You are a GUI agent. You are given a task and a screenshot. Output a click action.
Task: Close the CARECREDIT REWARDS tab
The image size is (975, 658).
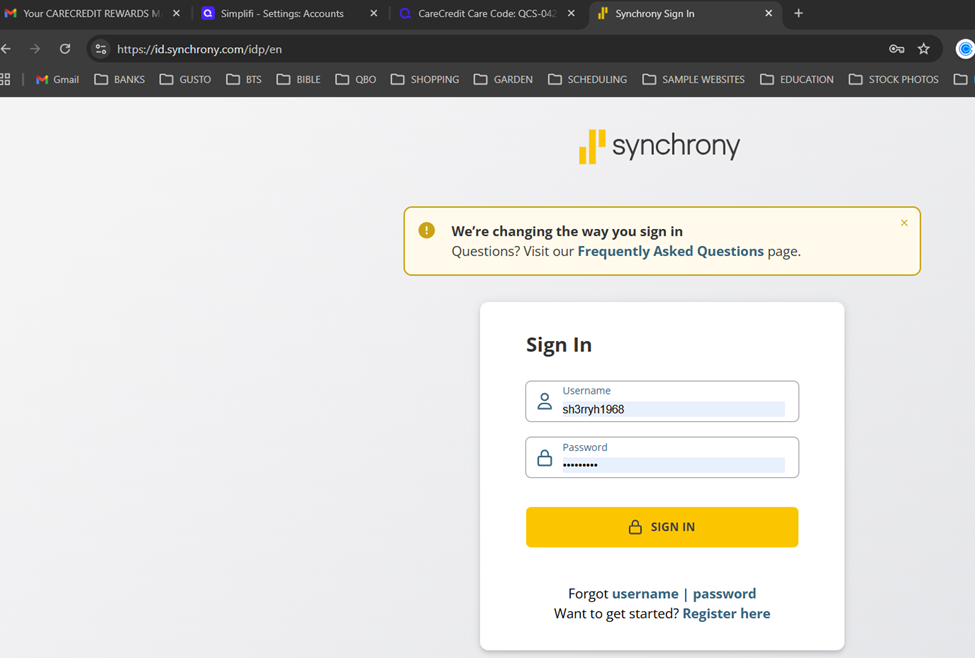coord(177,13)
